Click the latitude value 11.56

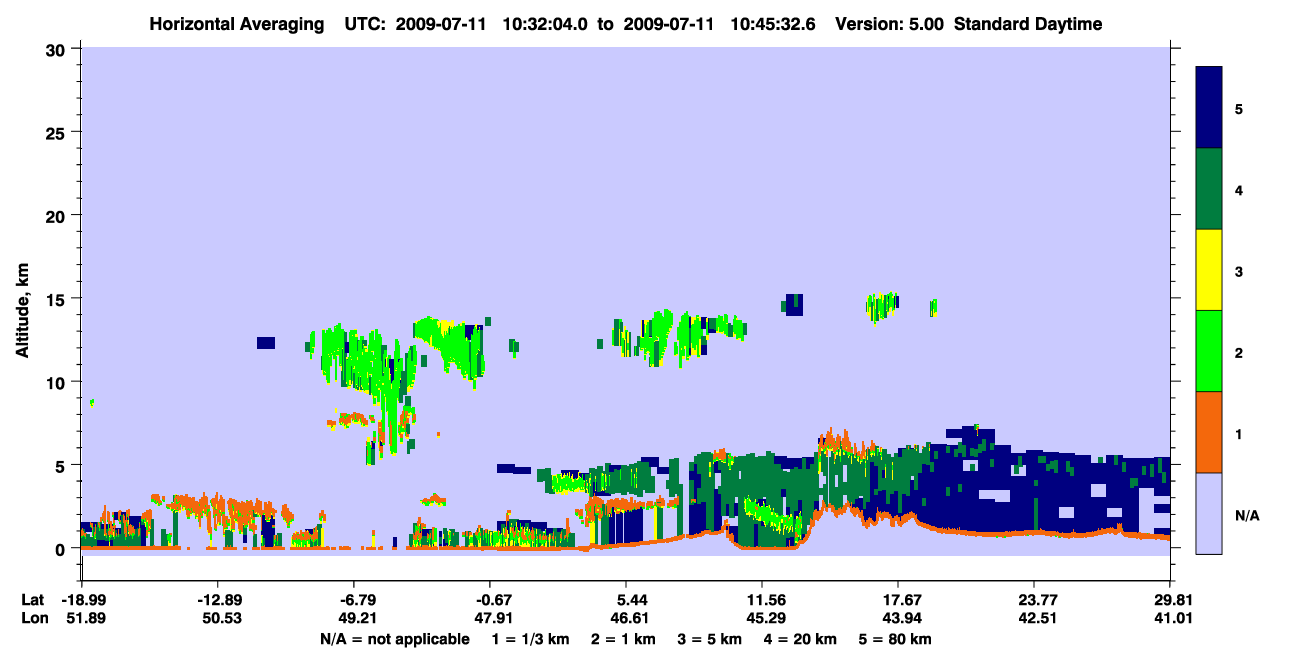(x=761, y=600)
